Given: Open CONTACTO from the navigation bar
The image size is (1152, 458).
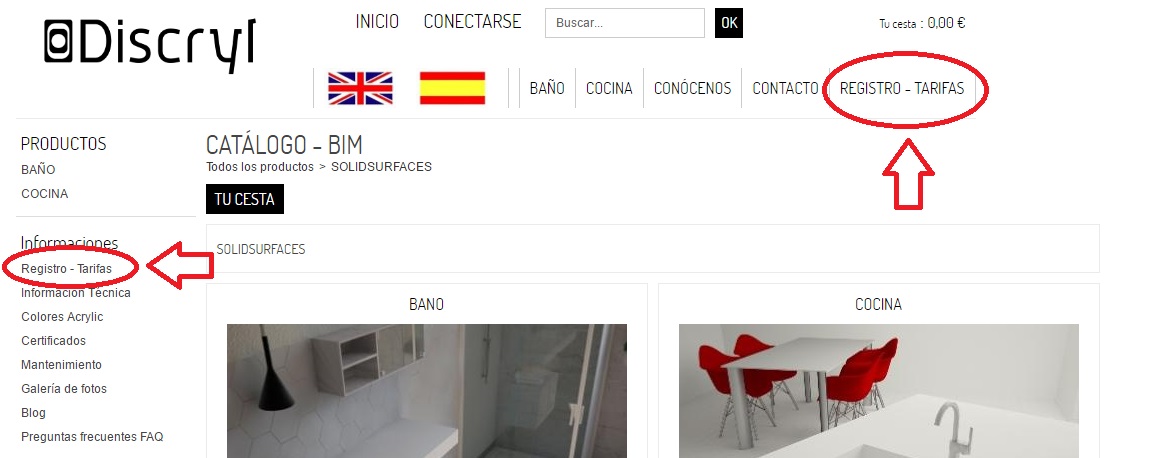Looking at the screenshot, I should (x=785, y=88).
